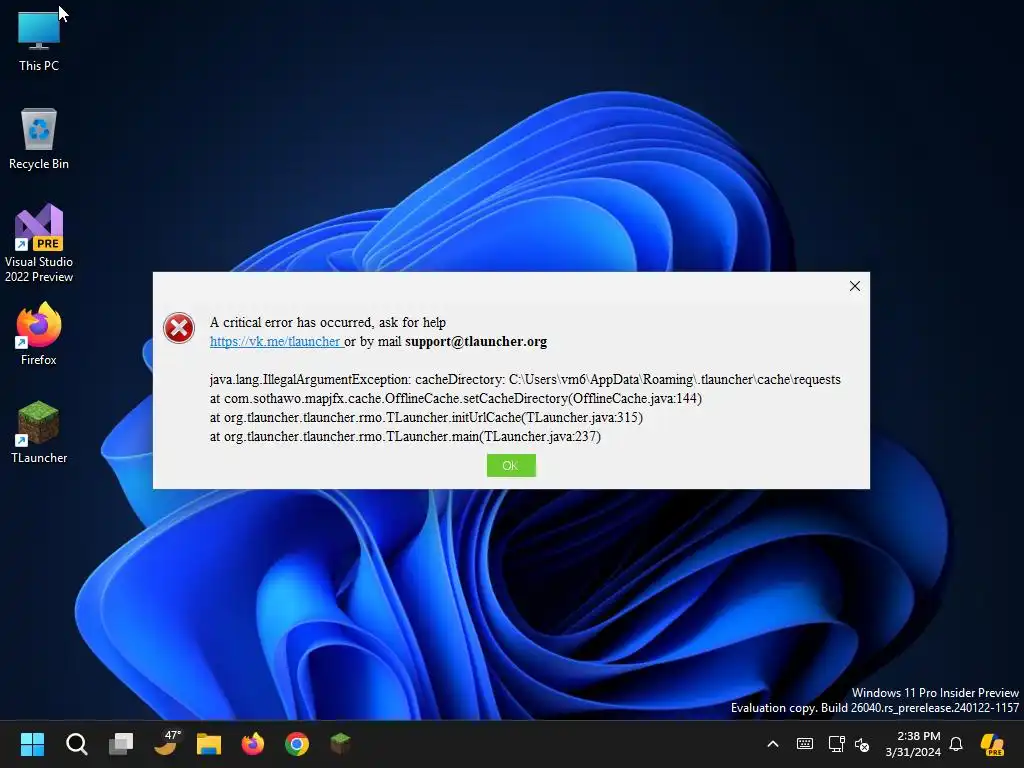1024x768 pixels.
Task: Open the notification bell
Action: [956, 744]
